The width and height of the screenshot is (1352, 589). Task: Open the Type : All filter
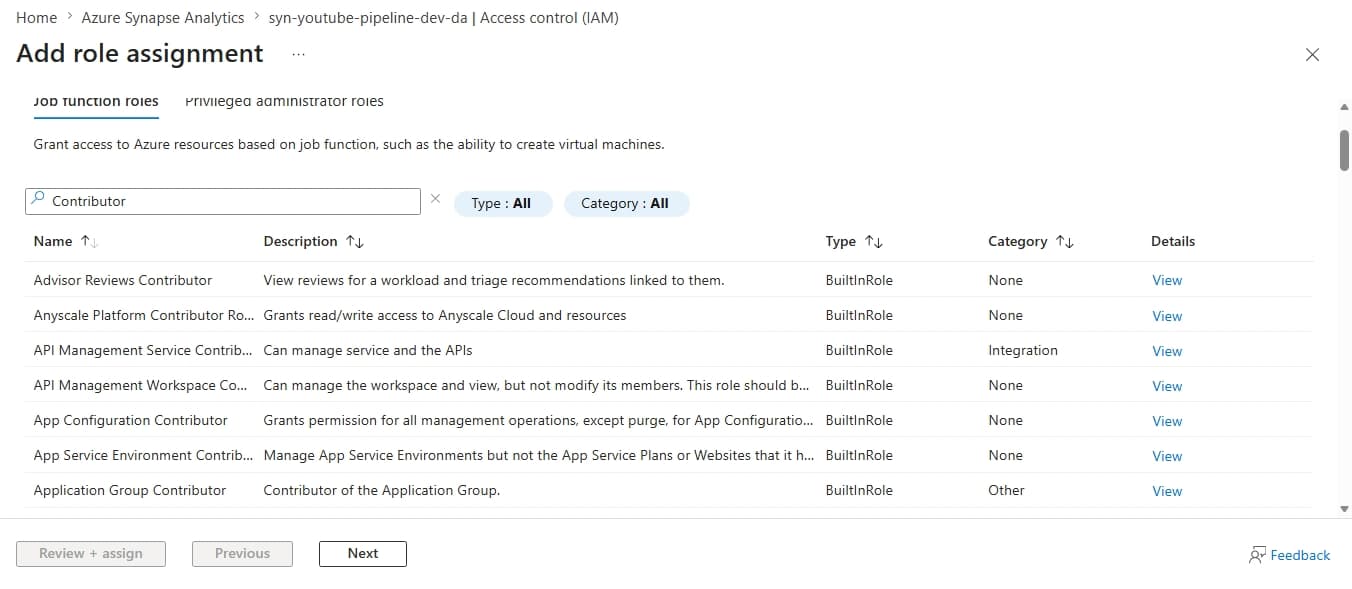[x=503, y=203]
